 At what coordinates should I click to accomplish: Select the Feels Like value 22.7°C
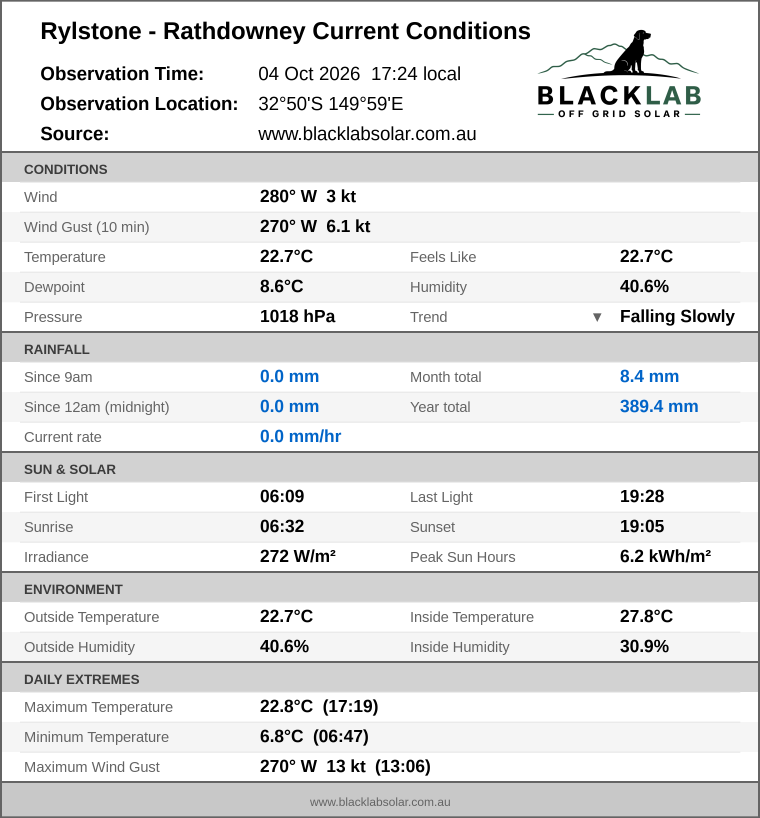(x=646, y=257)
